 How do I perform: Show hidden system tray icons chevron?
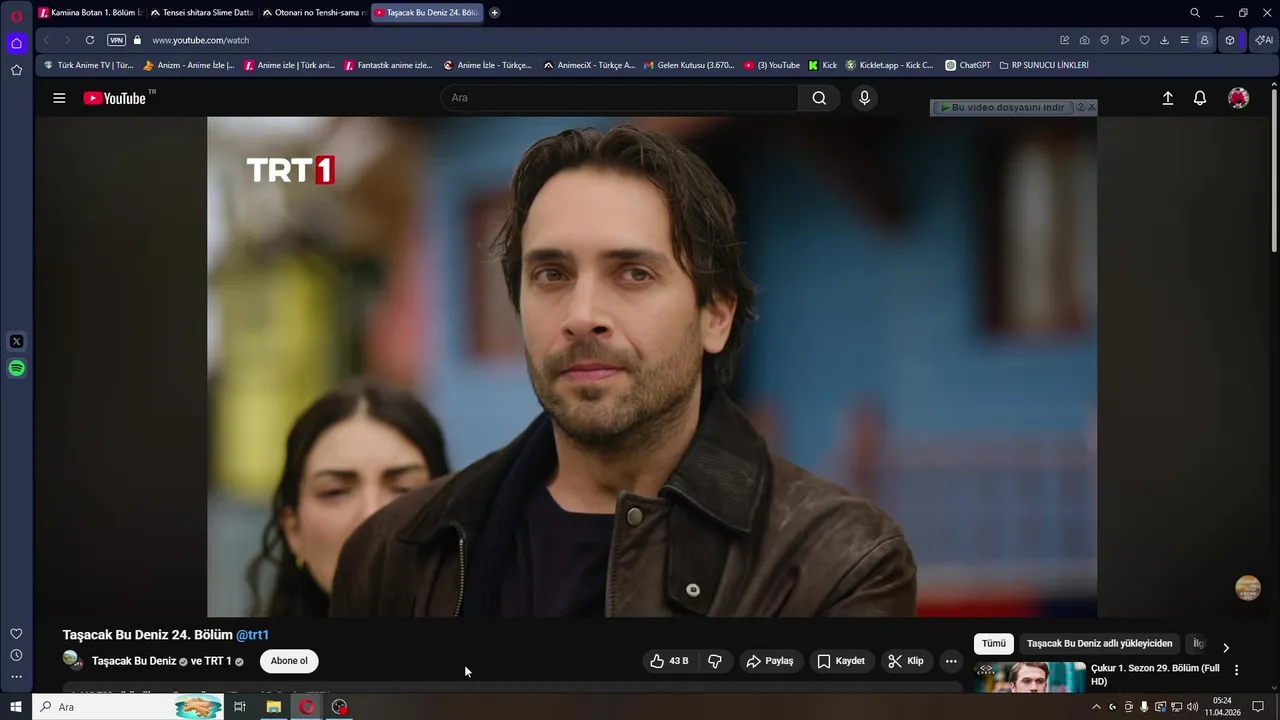(1096, 707)
